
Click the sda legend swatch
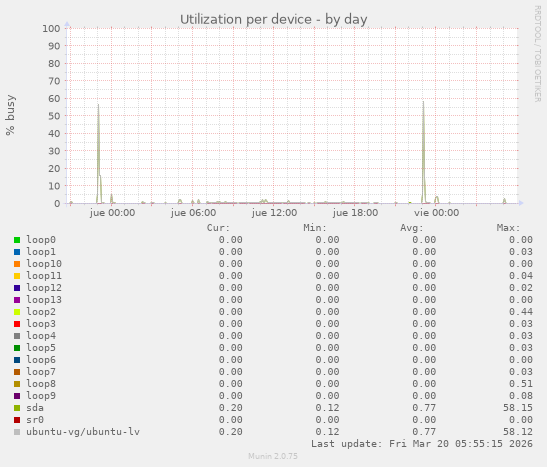(x=17, y=408)
